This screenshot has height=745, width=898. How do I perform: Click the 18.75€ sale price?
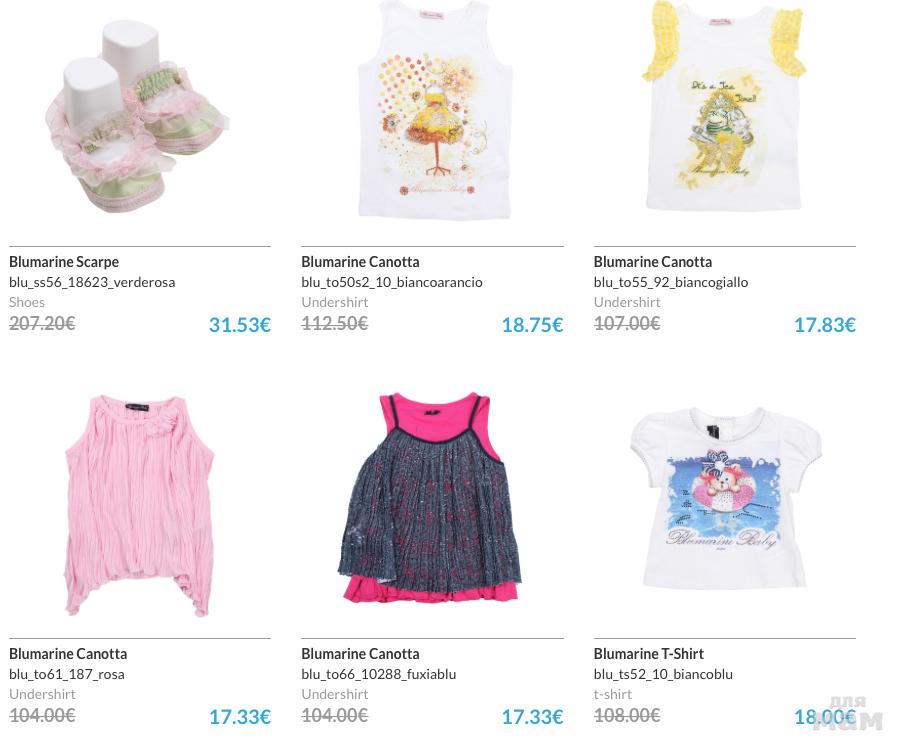[533, 325]
